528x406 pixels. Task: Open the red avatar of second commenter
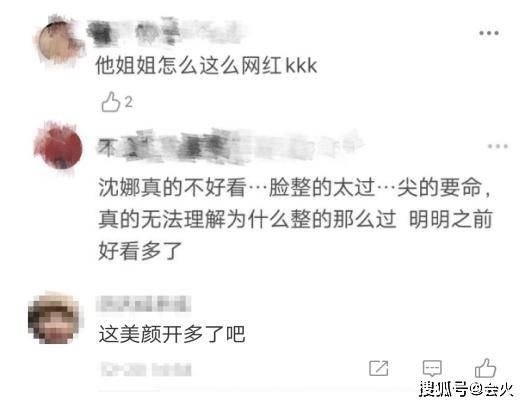click(59, 146)
